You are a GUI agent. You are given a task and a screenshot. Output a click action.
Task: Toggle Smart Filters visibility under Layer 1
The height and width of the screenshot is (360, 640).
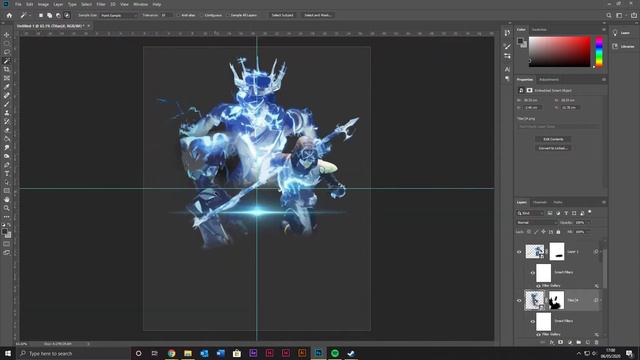533,273
